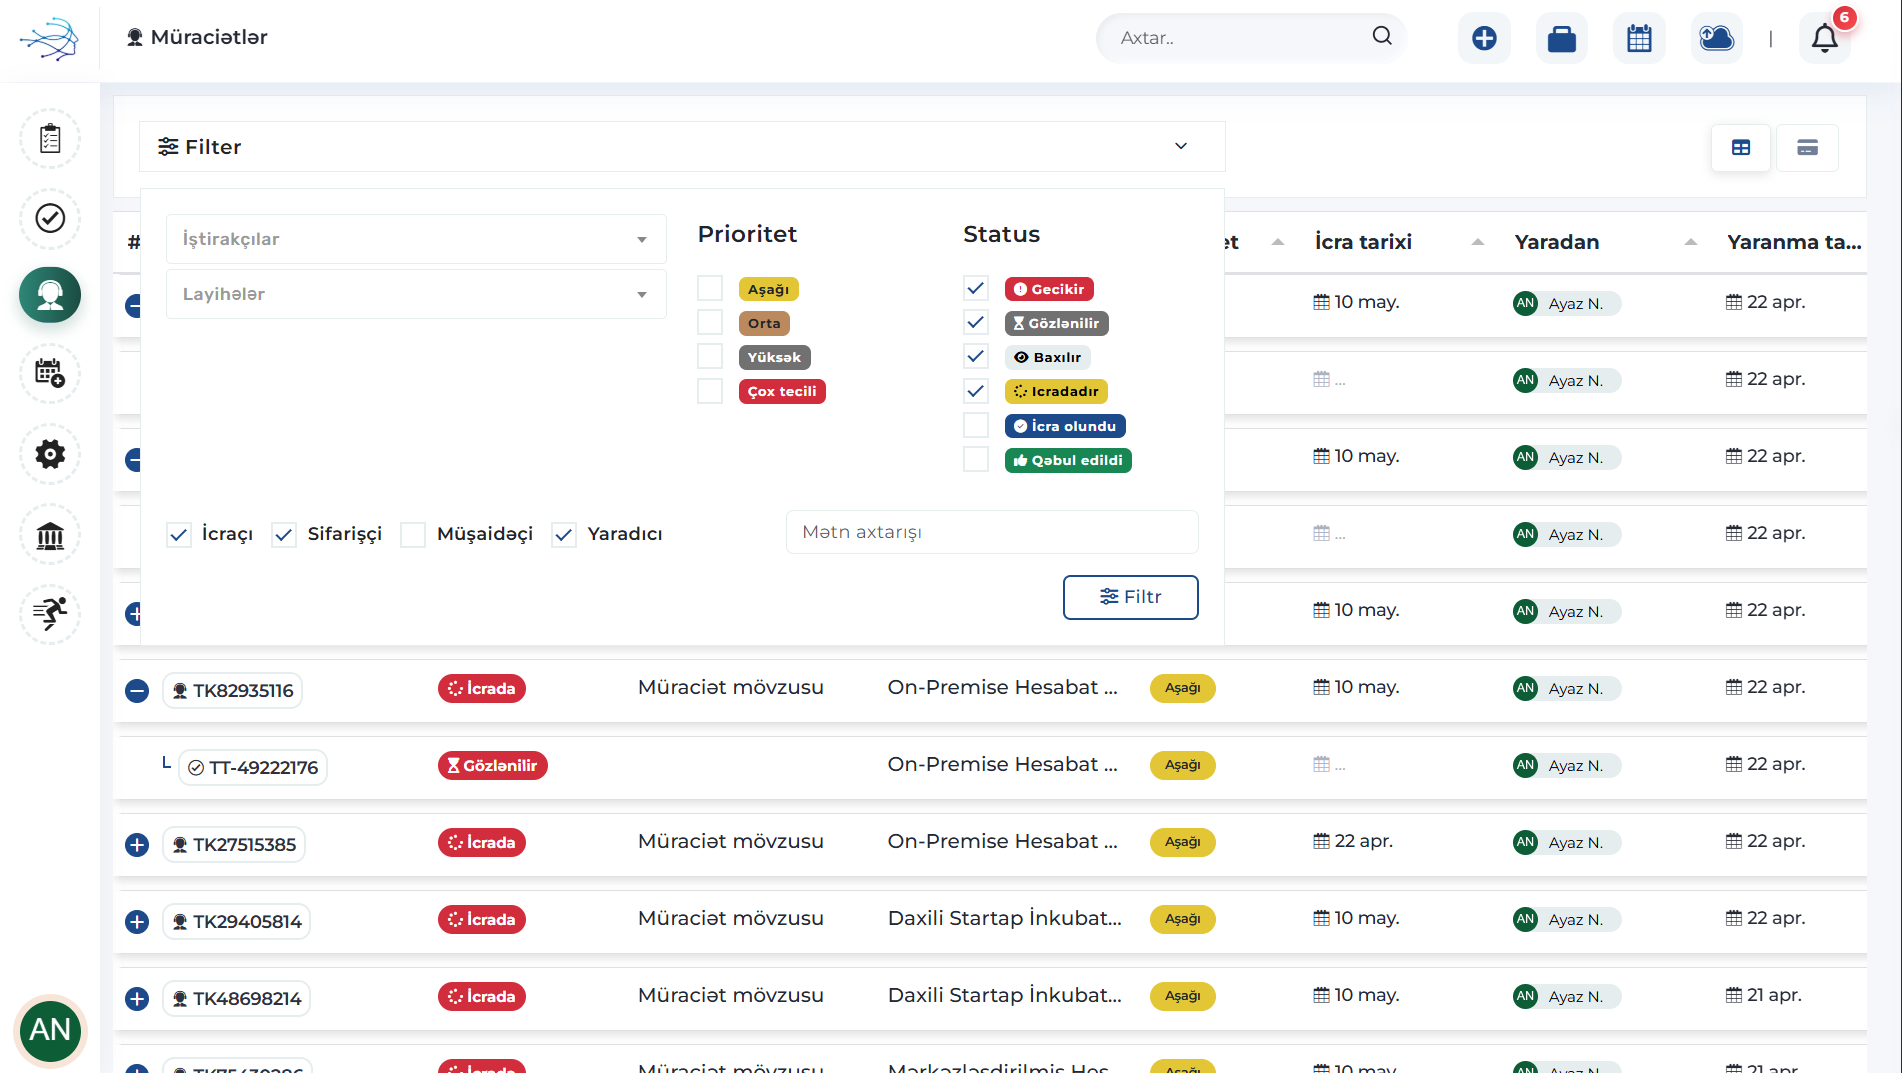Sort by İcra tarixi column arrow

point(1477,242)
